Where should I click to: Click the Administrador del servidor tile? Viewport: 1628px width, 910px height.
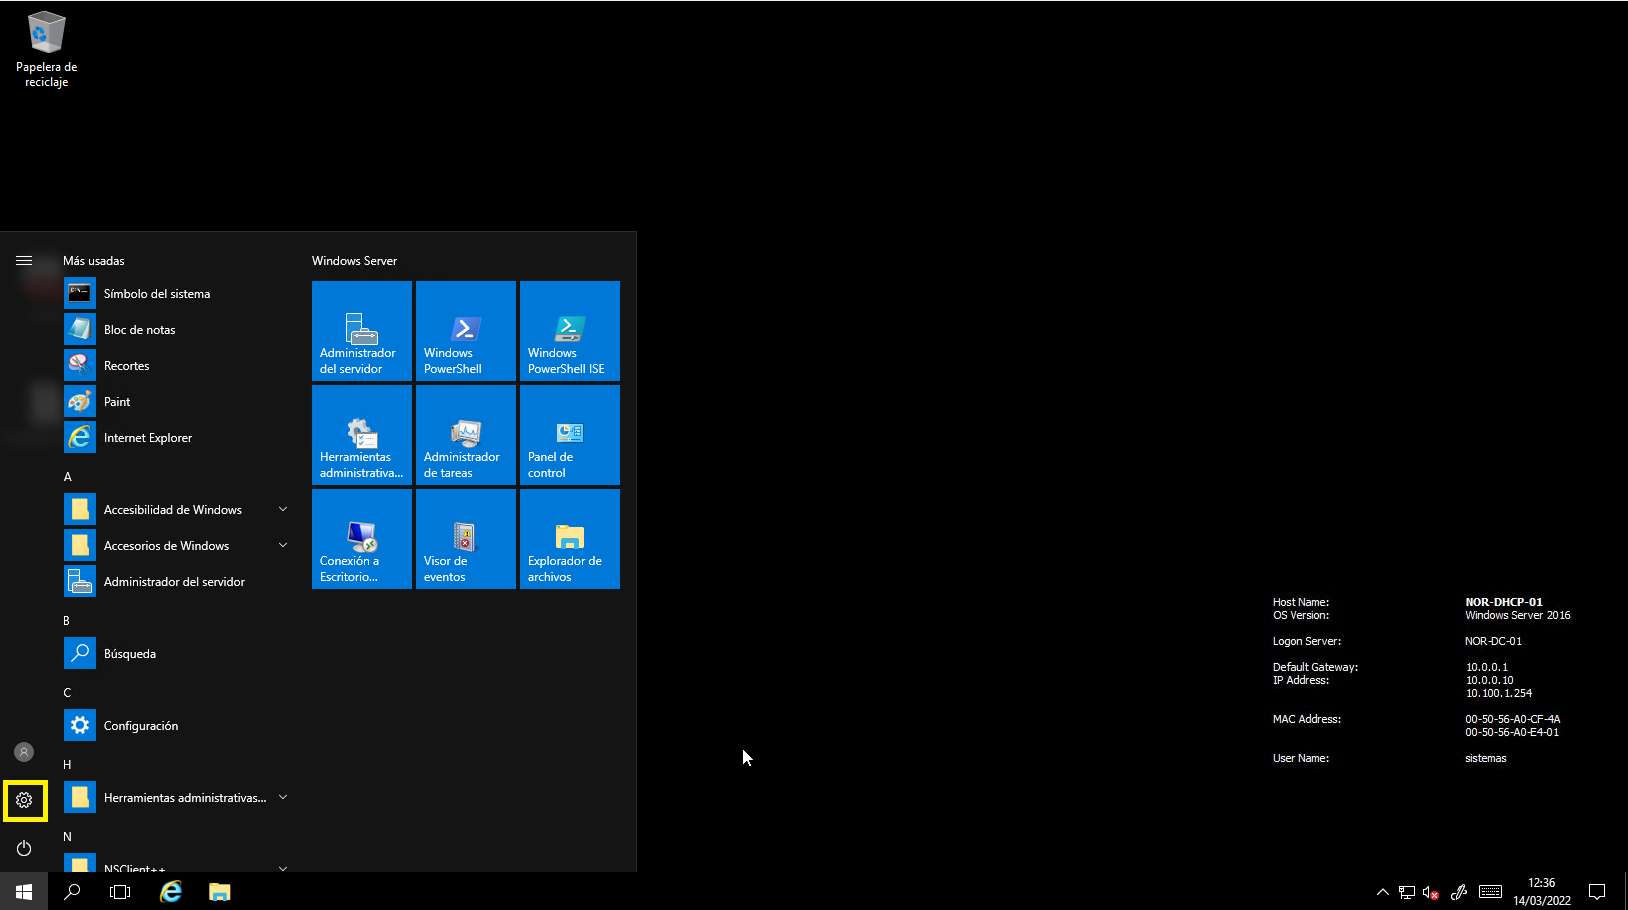pos(362,331)
